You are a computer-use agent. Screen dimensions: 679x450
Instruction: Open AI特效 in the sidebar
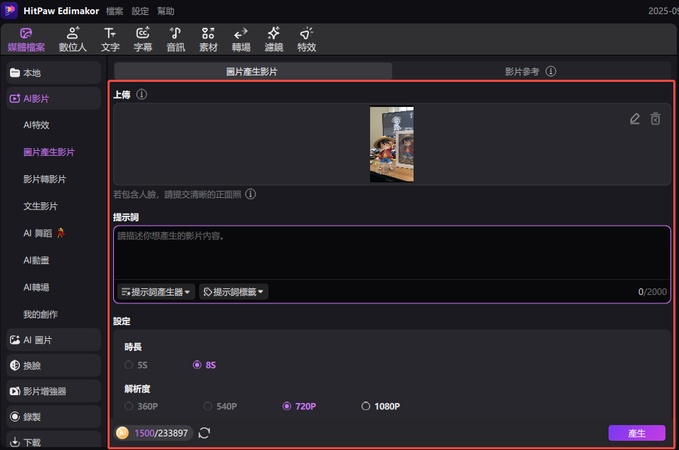(36, 125)
